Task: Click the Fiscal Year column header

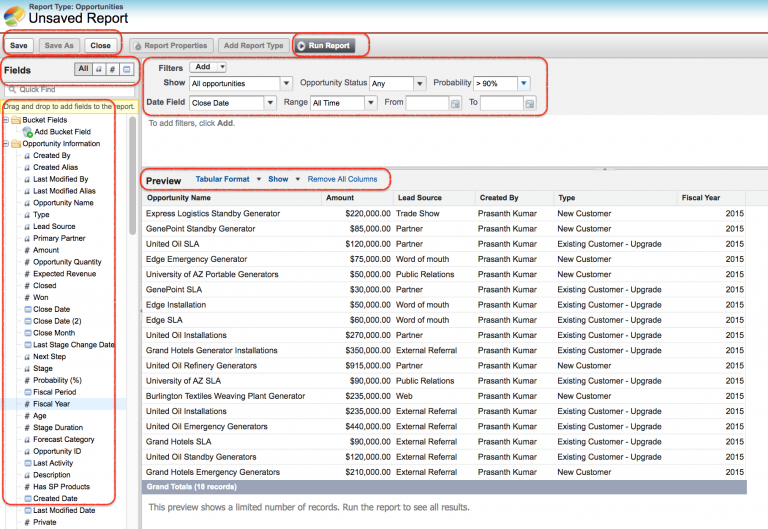Action: [x=712, y=198]
